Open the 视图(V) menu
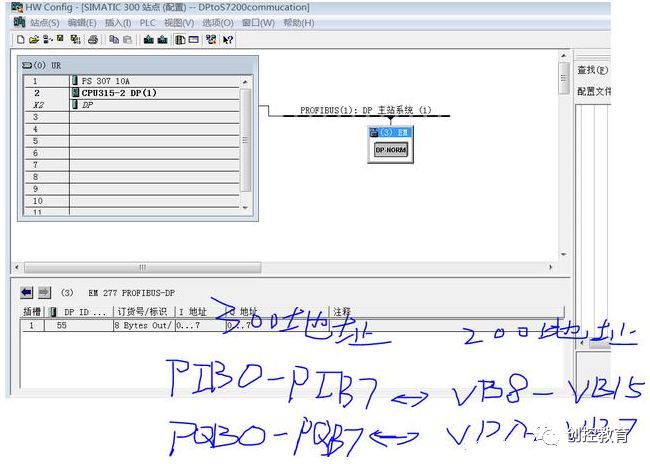The height and width of the screenshot is (464, 650). pos(180,23)
